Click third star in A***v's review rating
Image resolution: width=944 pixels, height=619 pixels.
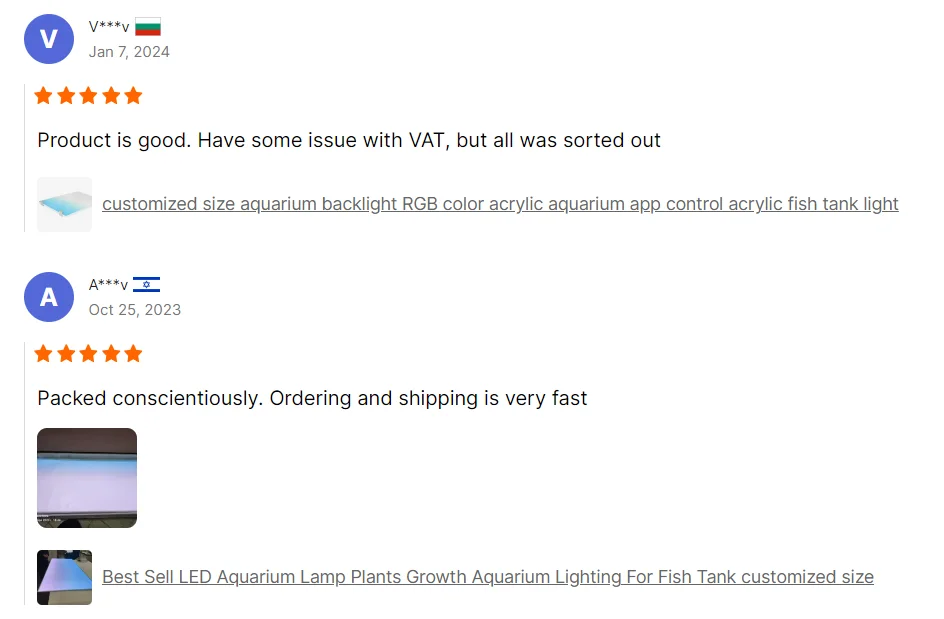88,354
